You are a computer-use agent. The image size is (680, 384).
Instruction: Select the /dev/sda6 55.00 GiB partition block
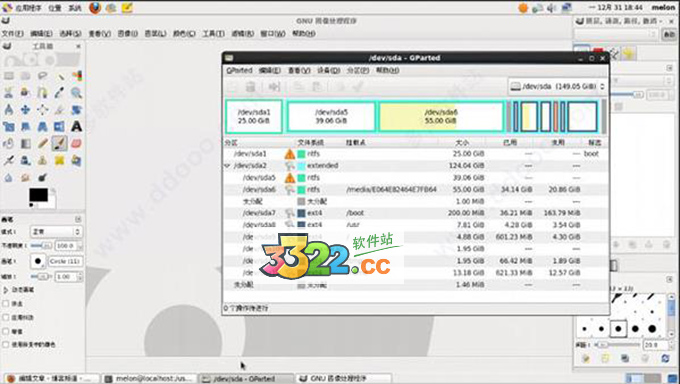441,116
